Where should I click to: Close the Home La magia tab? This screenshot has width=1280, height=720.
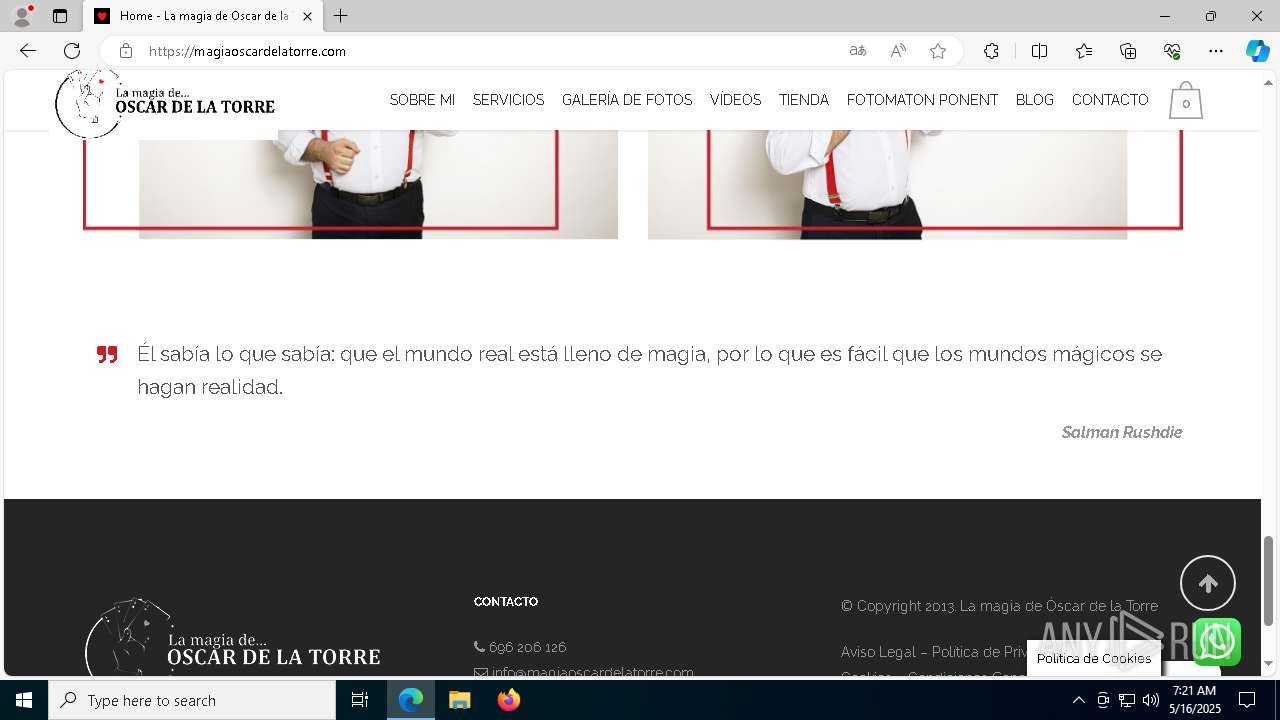click(307, 16)
